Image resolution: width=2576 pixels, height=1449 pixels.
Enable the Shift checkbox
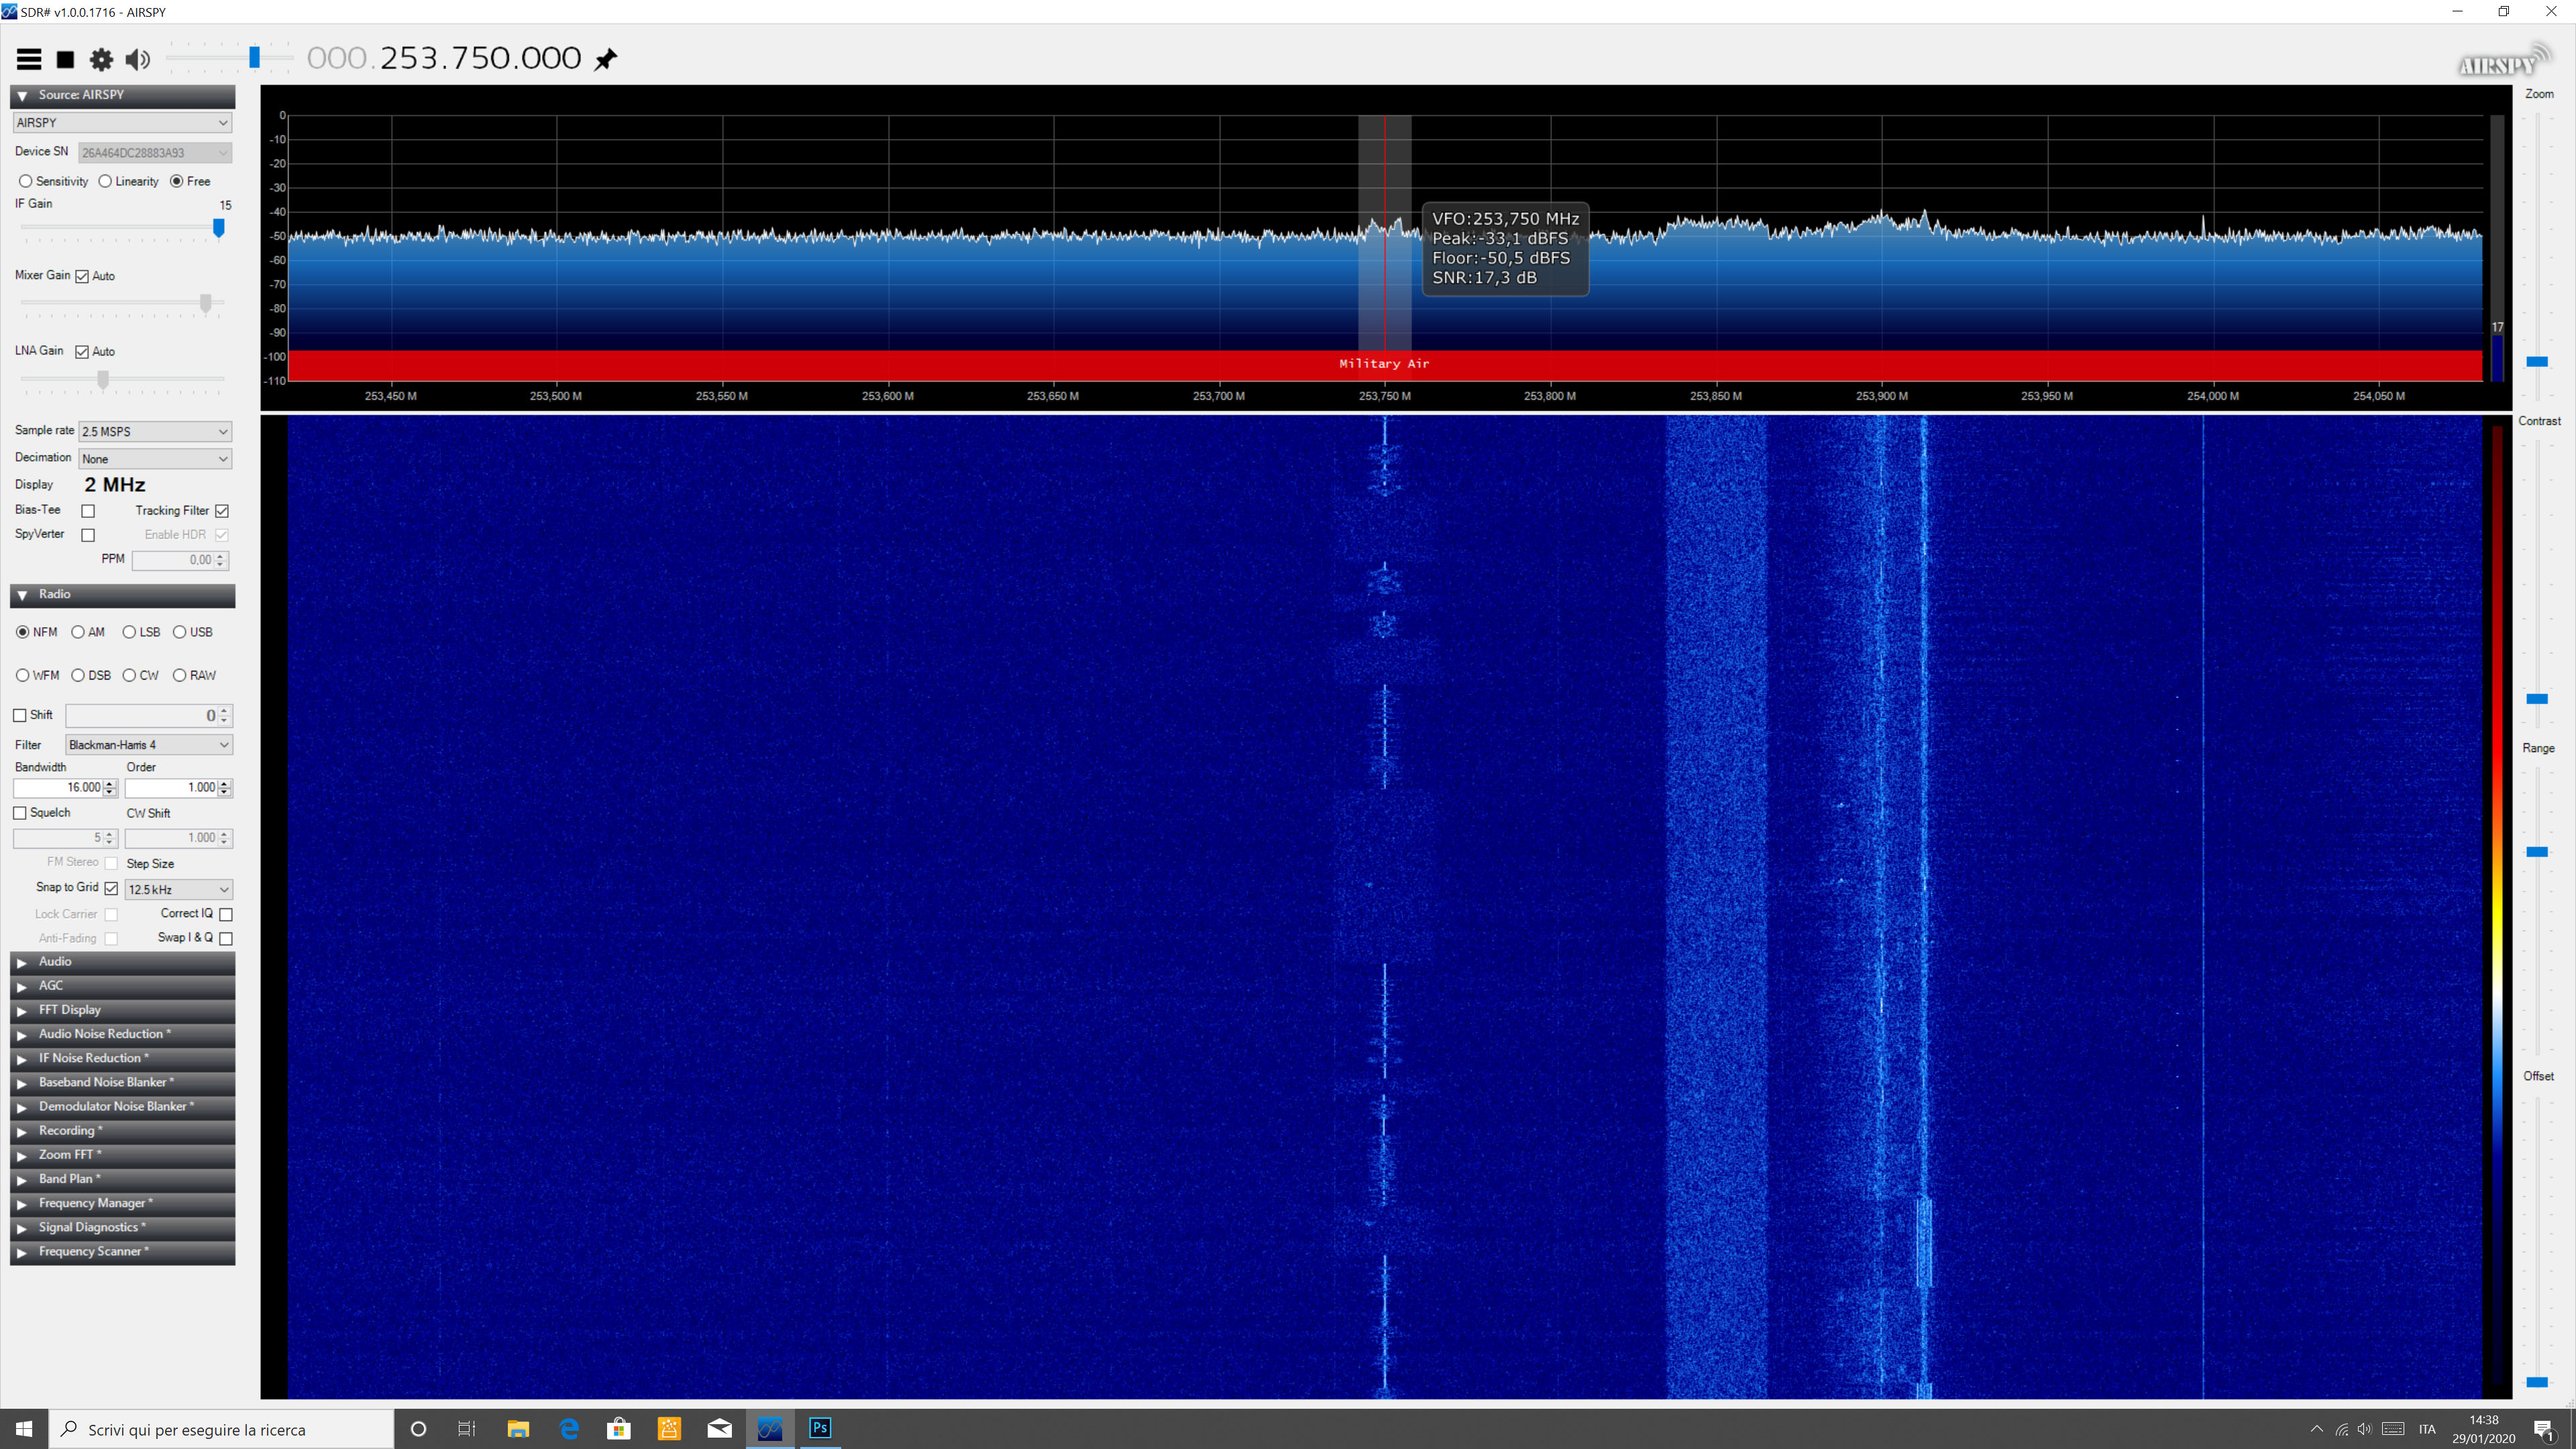coord(20,716)
